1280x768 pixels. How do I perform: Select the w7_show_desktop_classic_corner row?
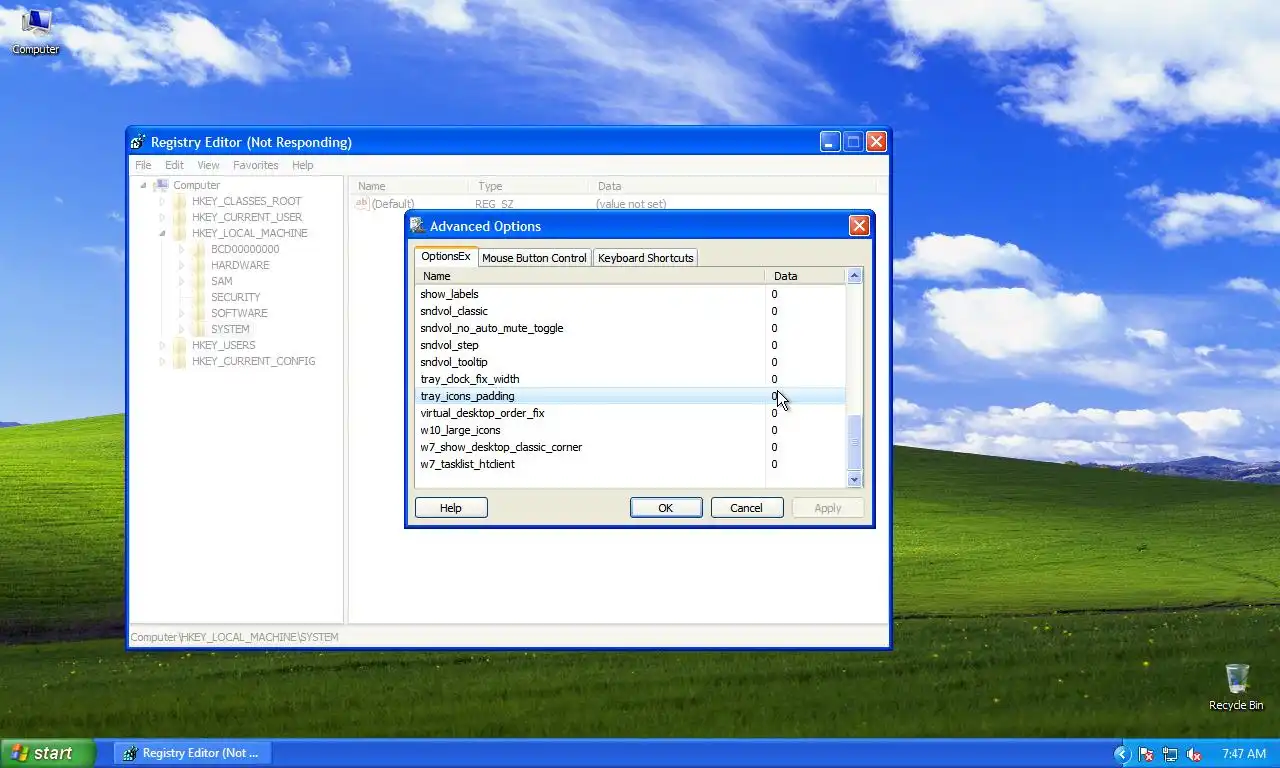click(x=631, y=447)
